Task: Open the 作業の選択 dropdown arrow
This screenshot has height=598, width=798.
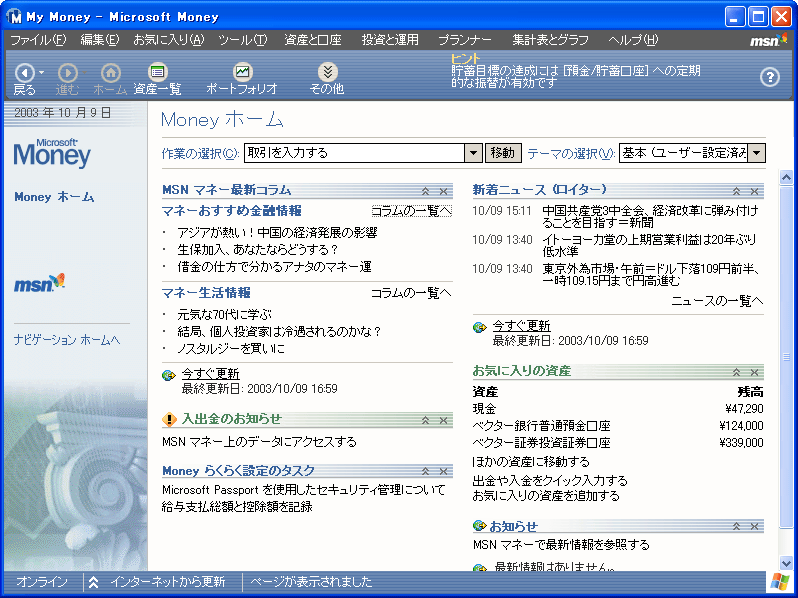Action: coord(473,153)
